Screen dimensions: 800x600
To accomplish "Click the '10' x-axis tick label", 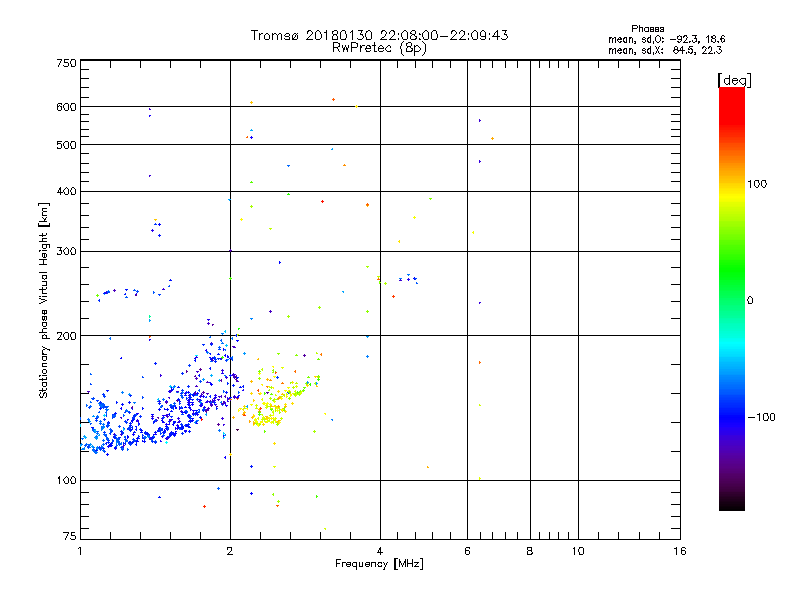I will (x=578, y=551).
